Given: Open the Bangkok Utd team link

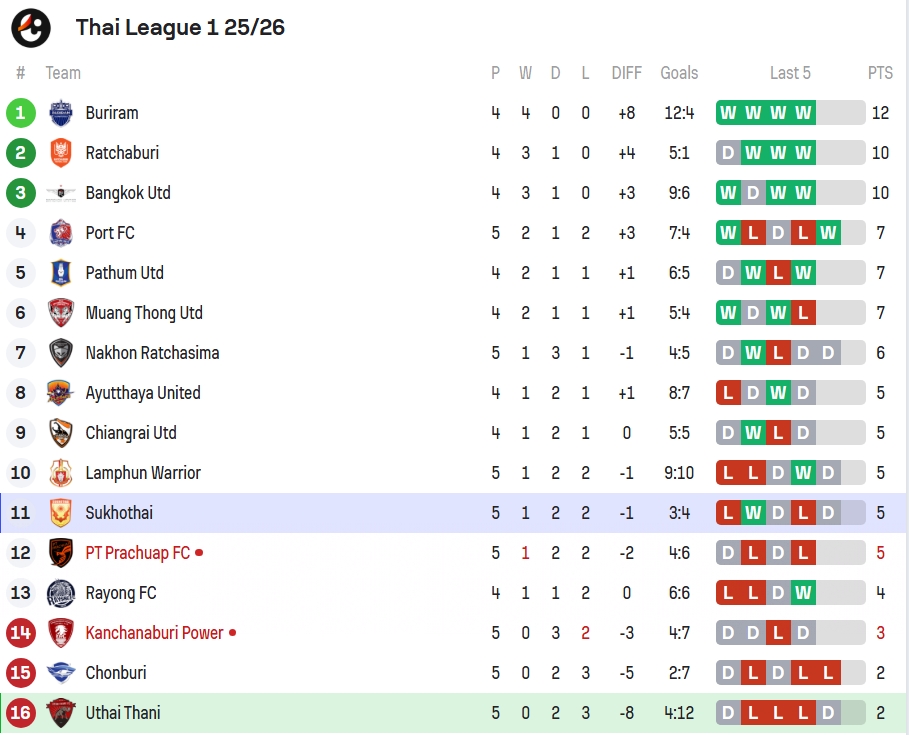Looking at the screenshot, I should (128, 193).
